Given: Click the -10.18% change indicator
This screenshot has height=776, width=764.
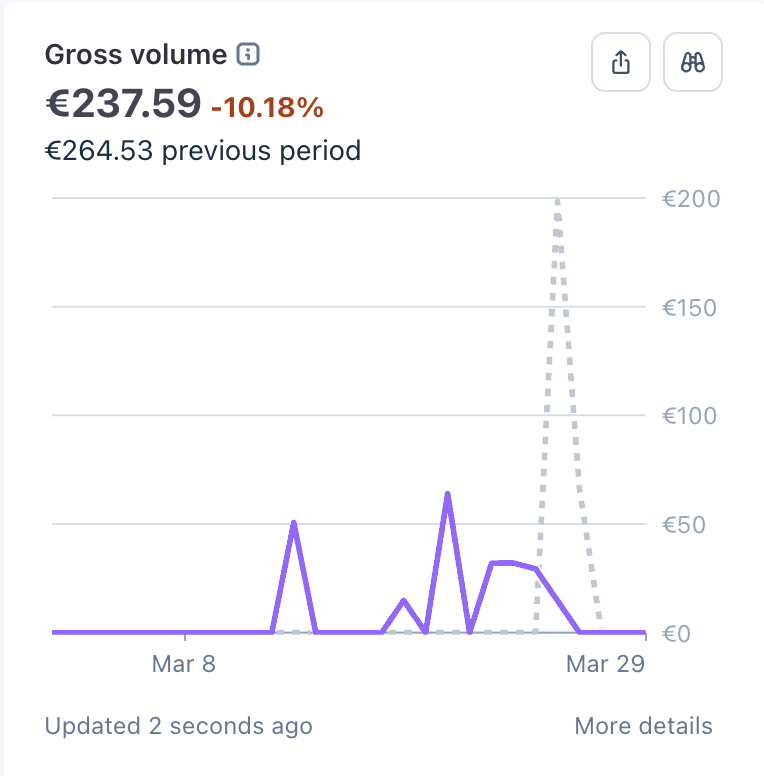Looking at the screenshot, I should pyautogui.click(x=267, y=107).
